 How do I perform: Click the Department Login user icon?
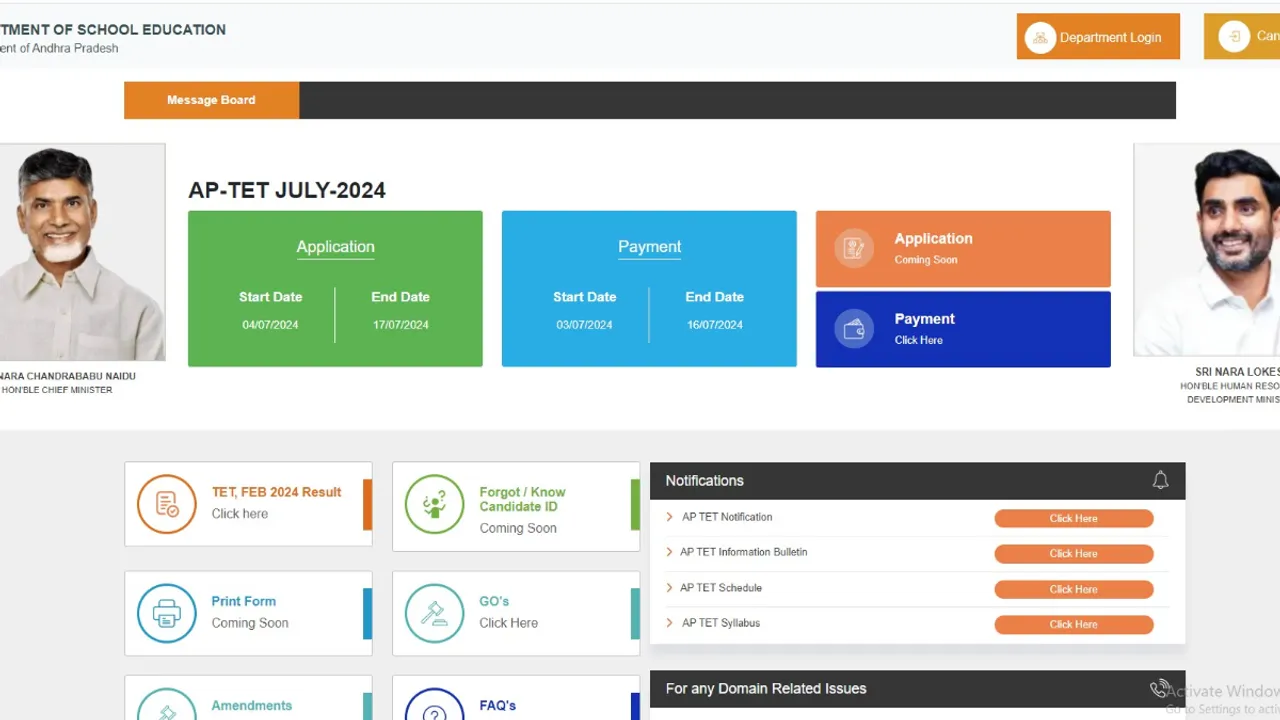click(x=1040, y=38)
